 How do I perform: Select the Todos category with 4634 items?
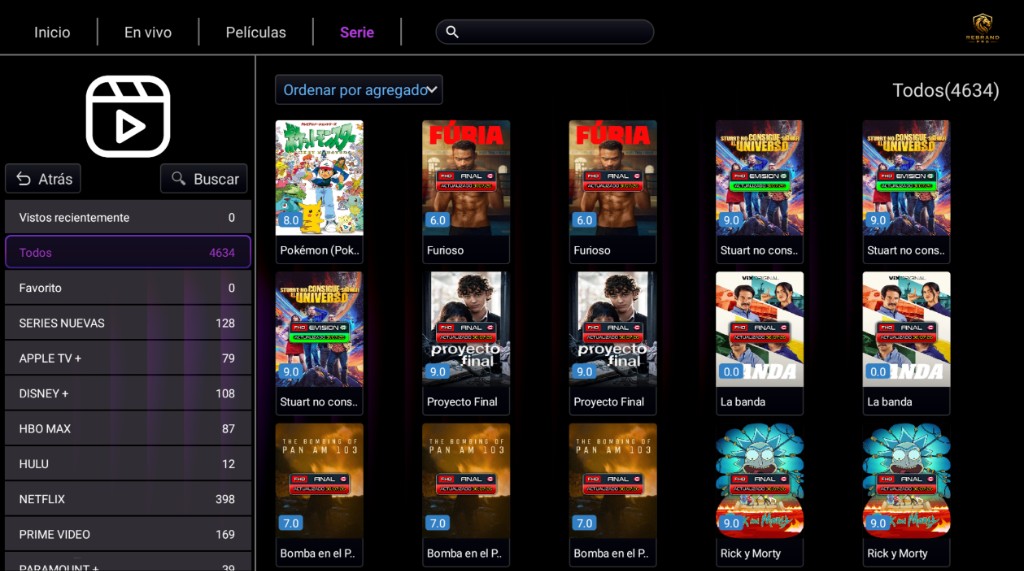coord(128,252)
